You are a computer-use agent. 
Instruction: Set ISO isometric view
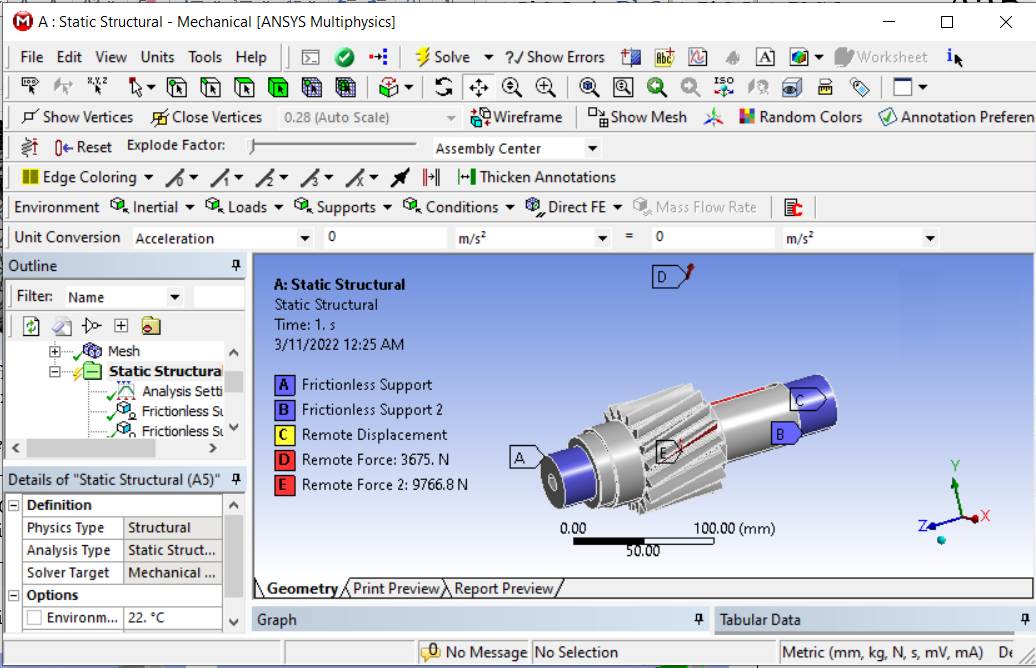point(723,87)
